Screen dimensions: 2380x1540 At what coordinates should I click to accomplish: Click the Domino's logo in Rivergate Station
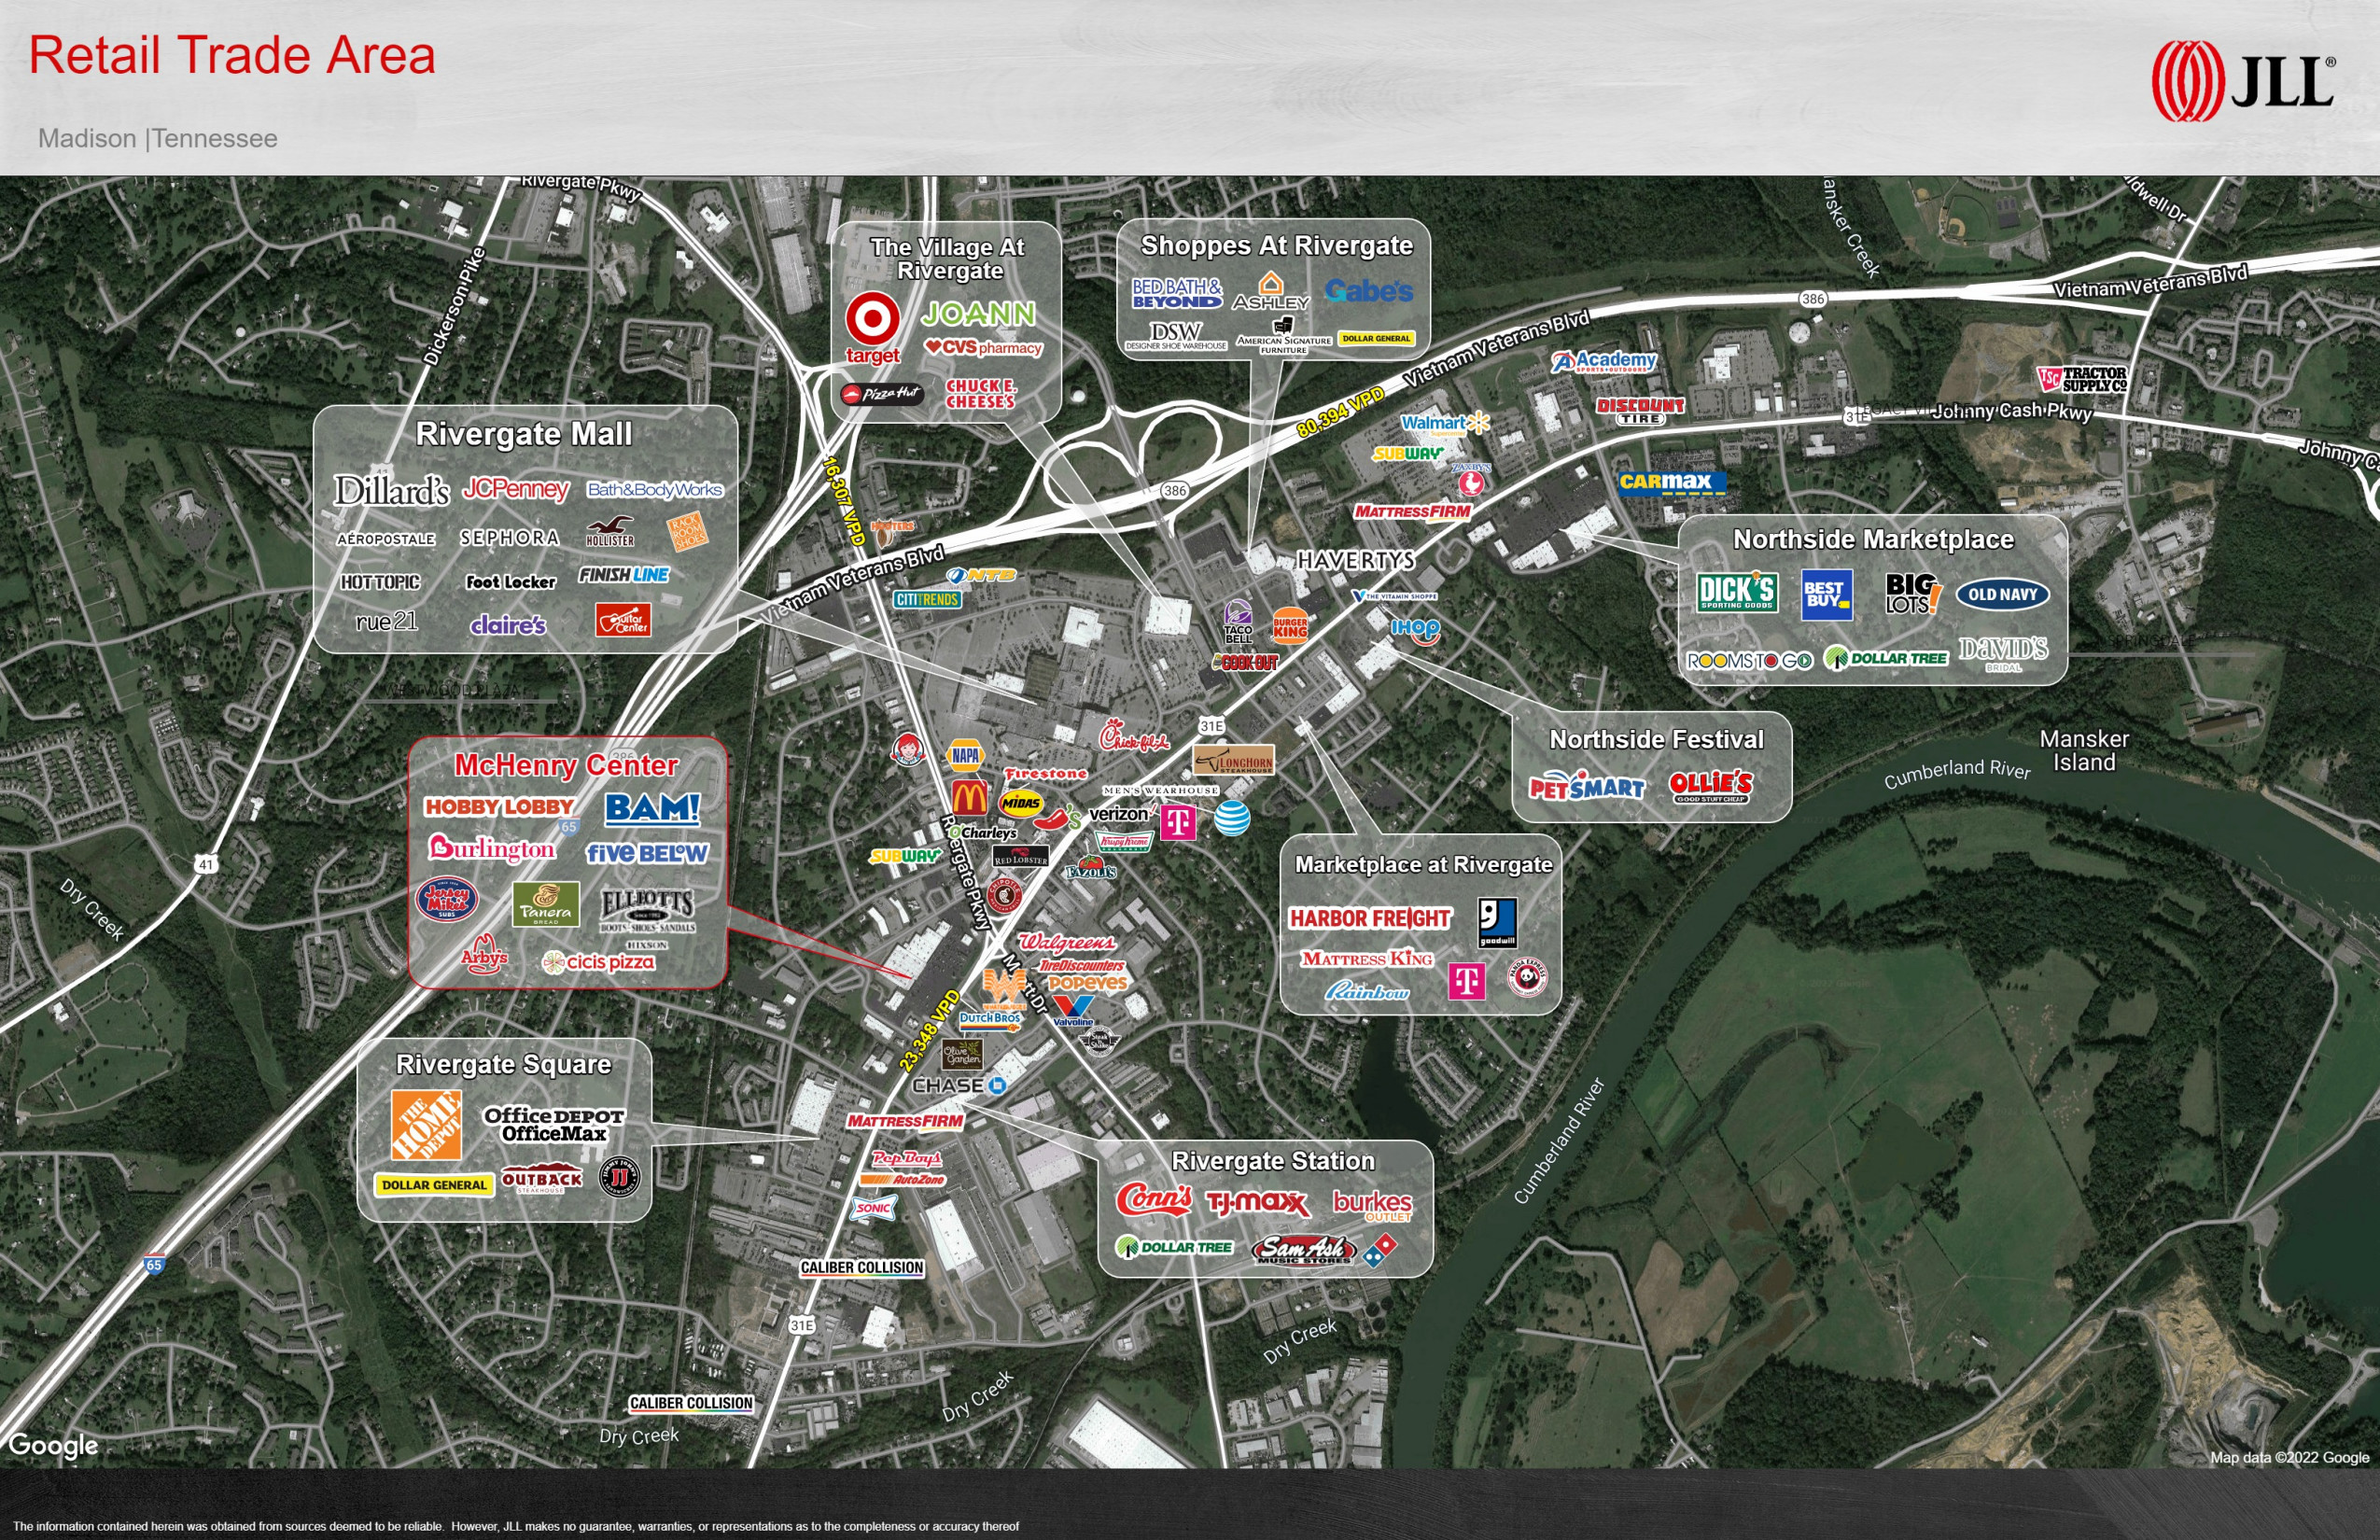1380,1250
